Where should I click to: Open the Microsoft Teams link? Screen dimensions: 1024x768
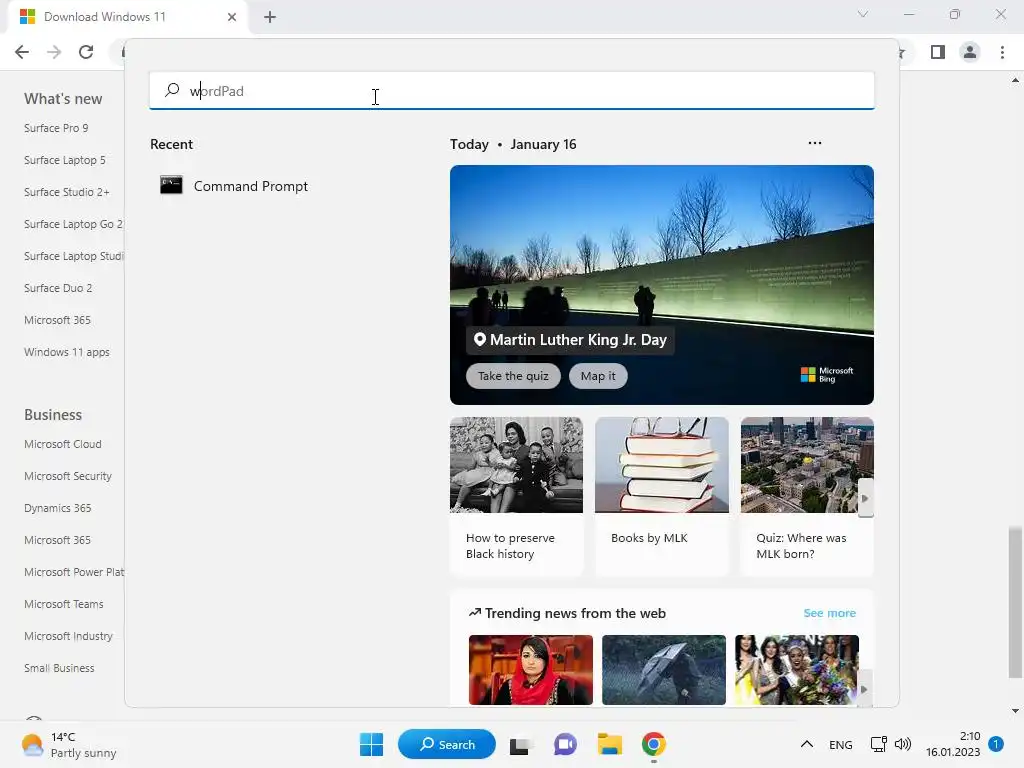pos(64,604)
